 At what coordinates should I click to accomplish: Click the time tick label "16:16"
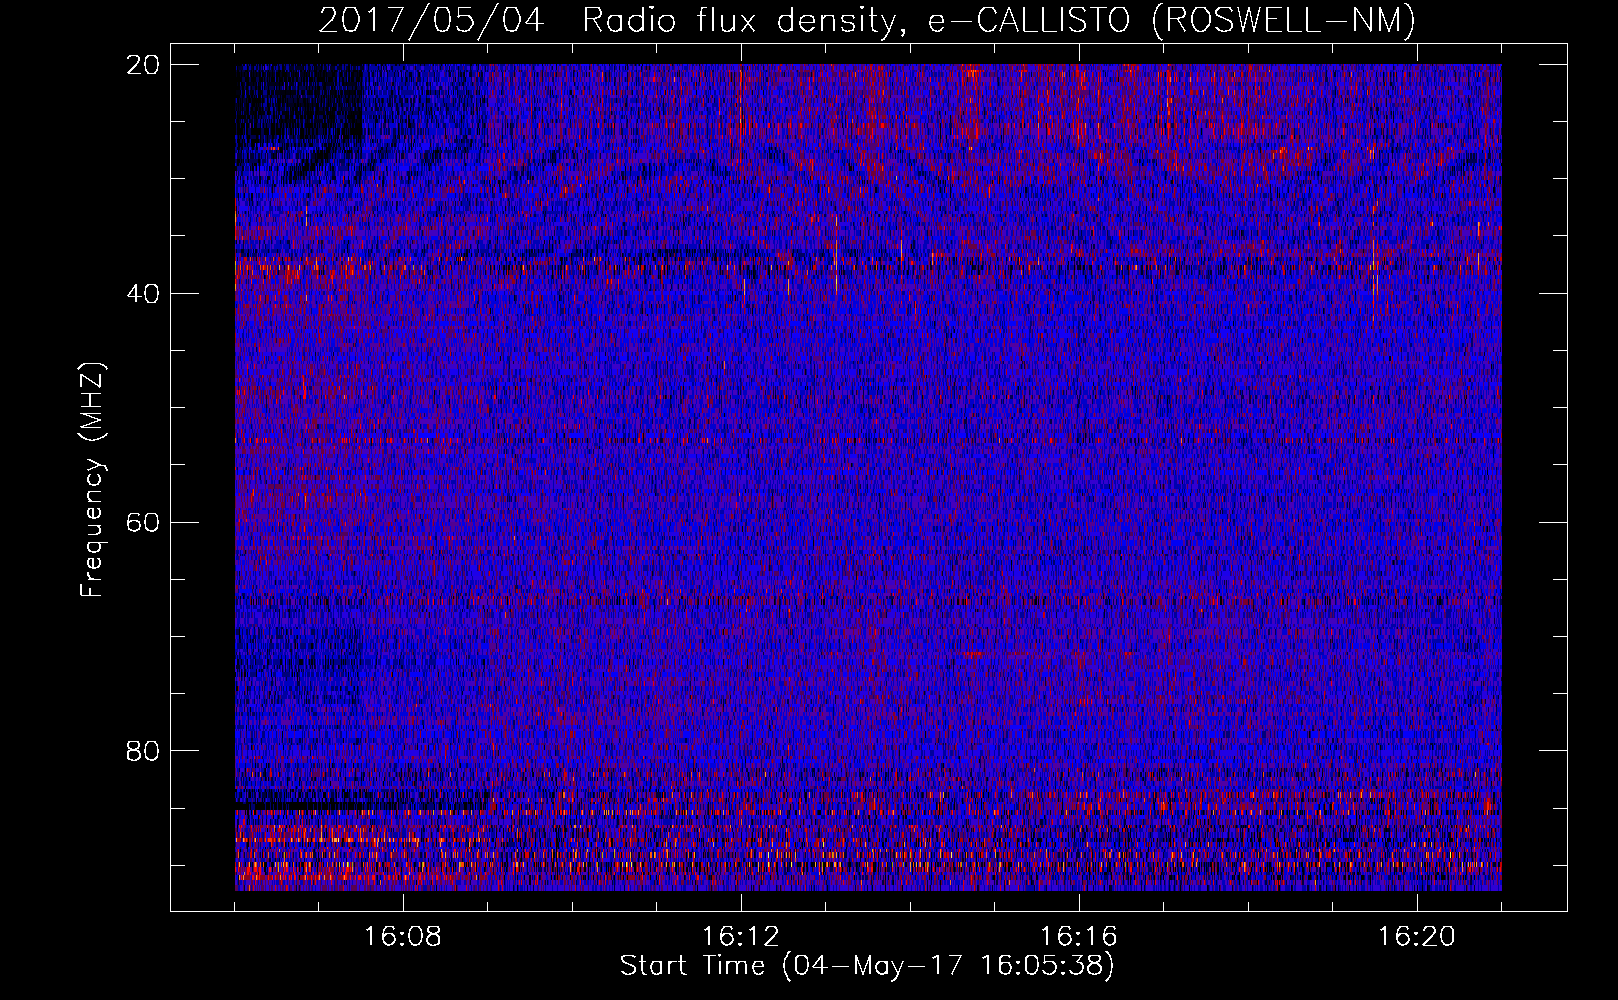[x=1079, y=937]
